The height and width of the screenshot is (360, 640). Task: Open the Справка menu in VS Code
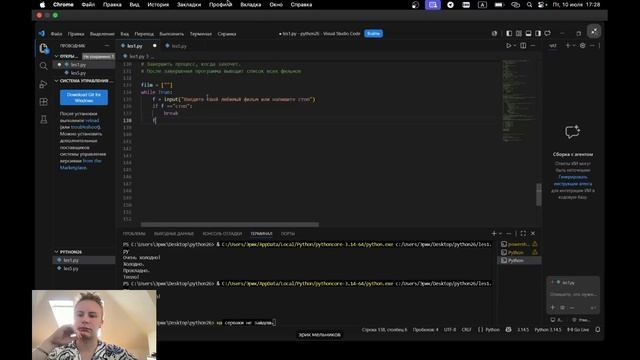(227, 34)
